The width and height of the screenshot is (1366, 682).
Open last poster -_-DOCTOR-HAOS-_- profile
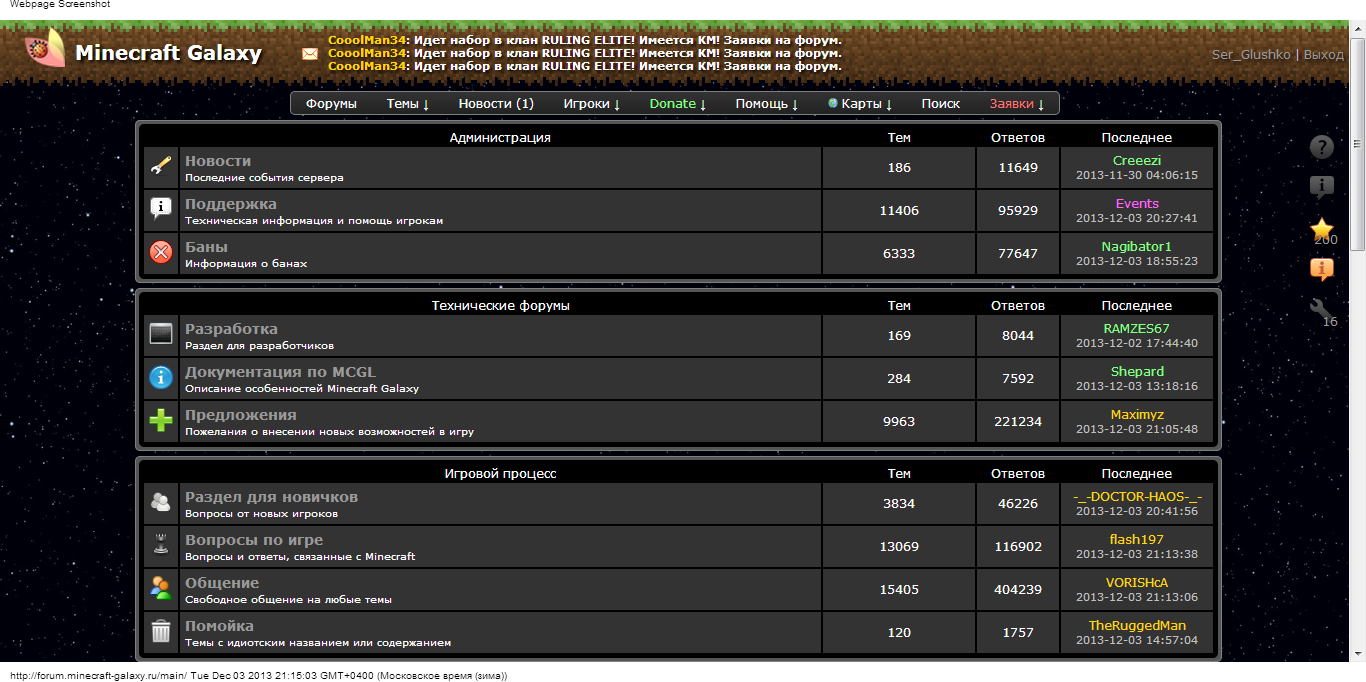click(1137, 496)
